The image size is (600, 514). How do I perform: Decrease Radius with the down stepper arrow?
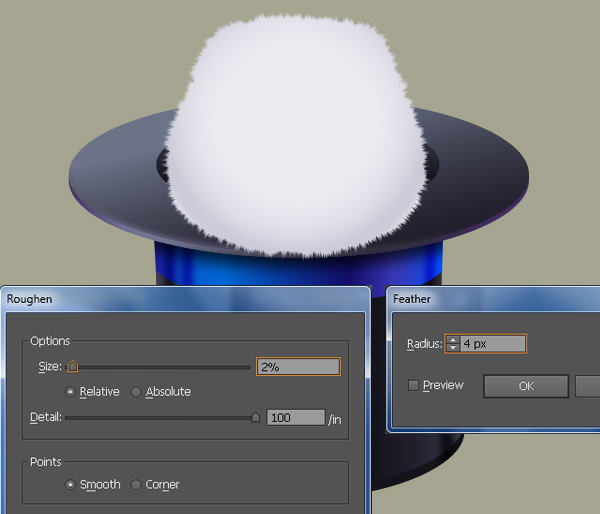tap(453, 348)
